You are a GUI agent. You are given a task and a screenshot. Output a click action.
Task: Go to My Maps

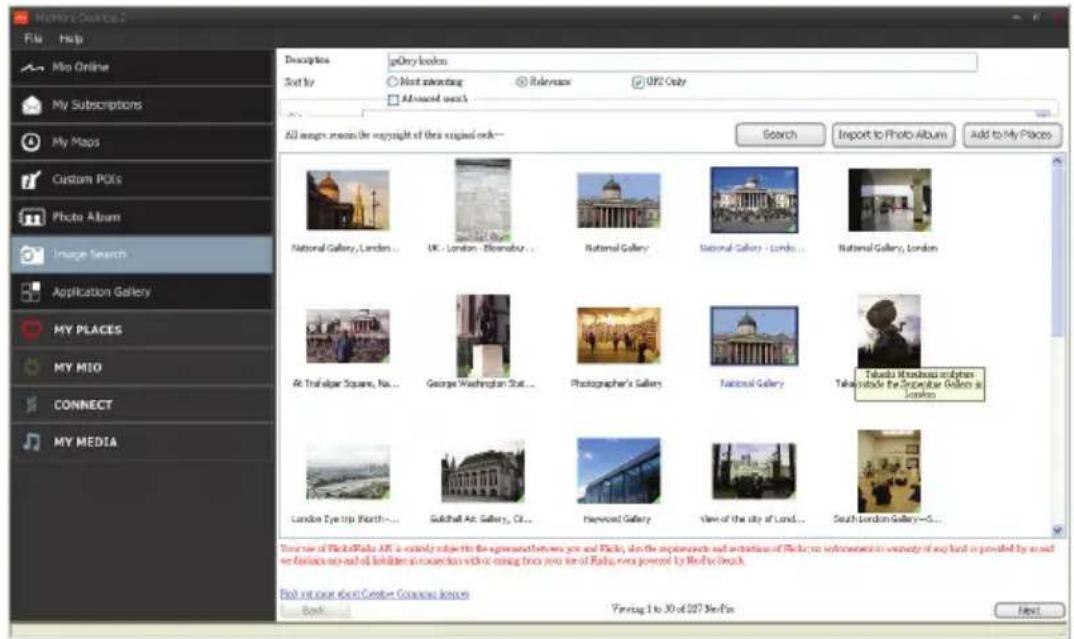point(142,142)
